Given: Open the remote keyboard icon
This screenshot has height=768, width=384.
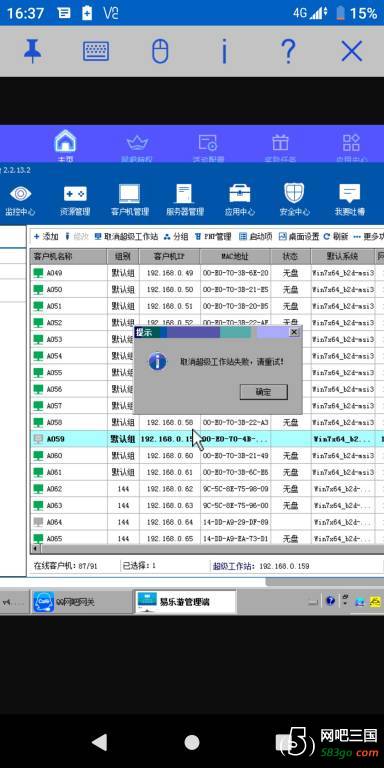Looking at the screenshot, I should [x=96, y=51].
